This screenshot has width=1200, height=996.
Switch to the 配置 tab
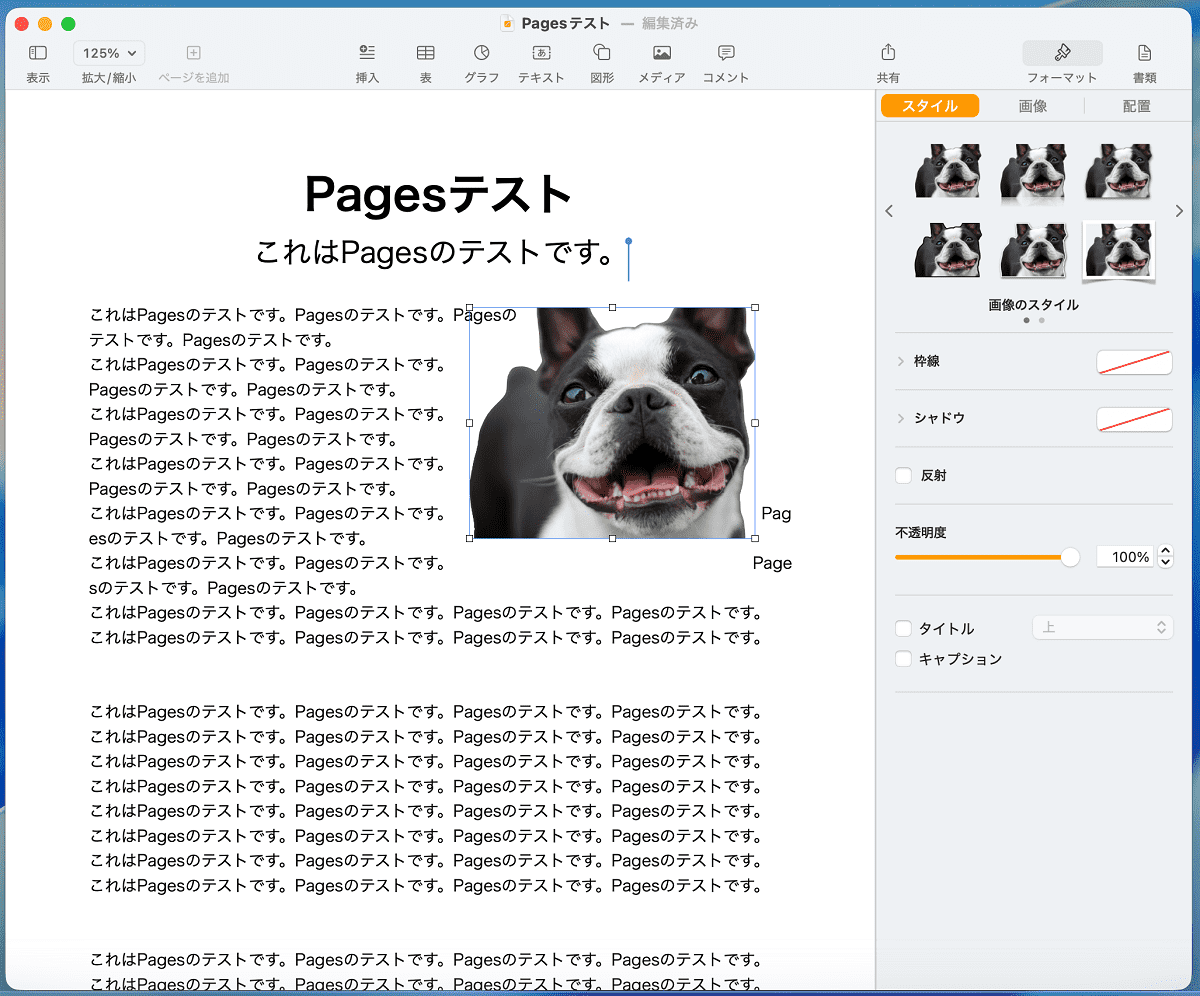pyautogui.click(x=1137, y=106)
